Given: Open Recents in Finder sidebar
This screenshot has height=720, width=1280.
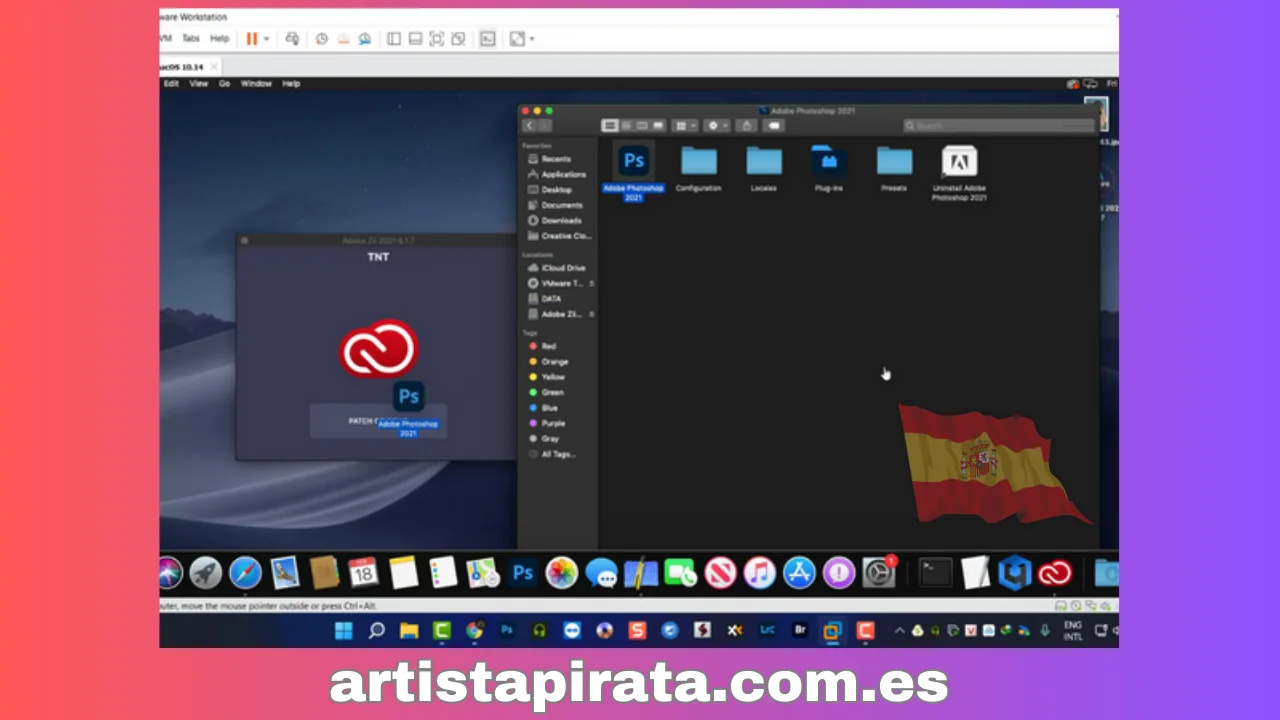Looking at the screenshot, I should (558, 159).
